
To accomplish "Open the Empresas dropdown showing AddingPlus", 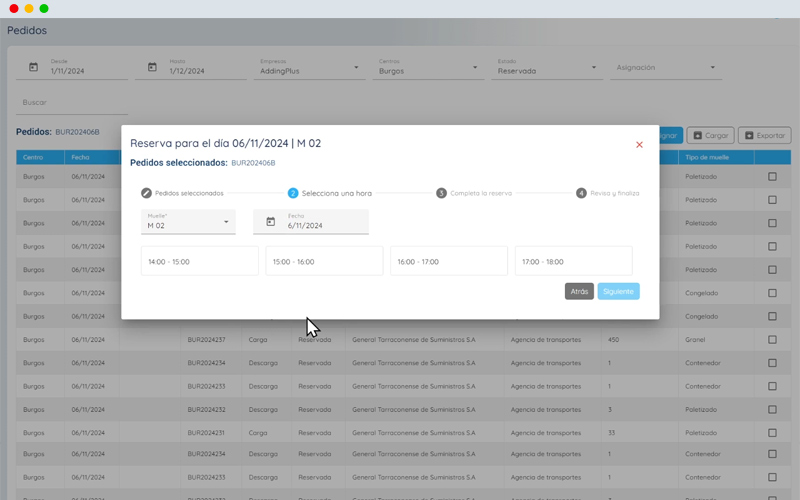I will tap(310, 67).
